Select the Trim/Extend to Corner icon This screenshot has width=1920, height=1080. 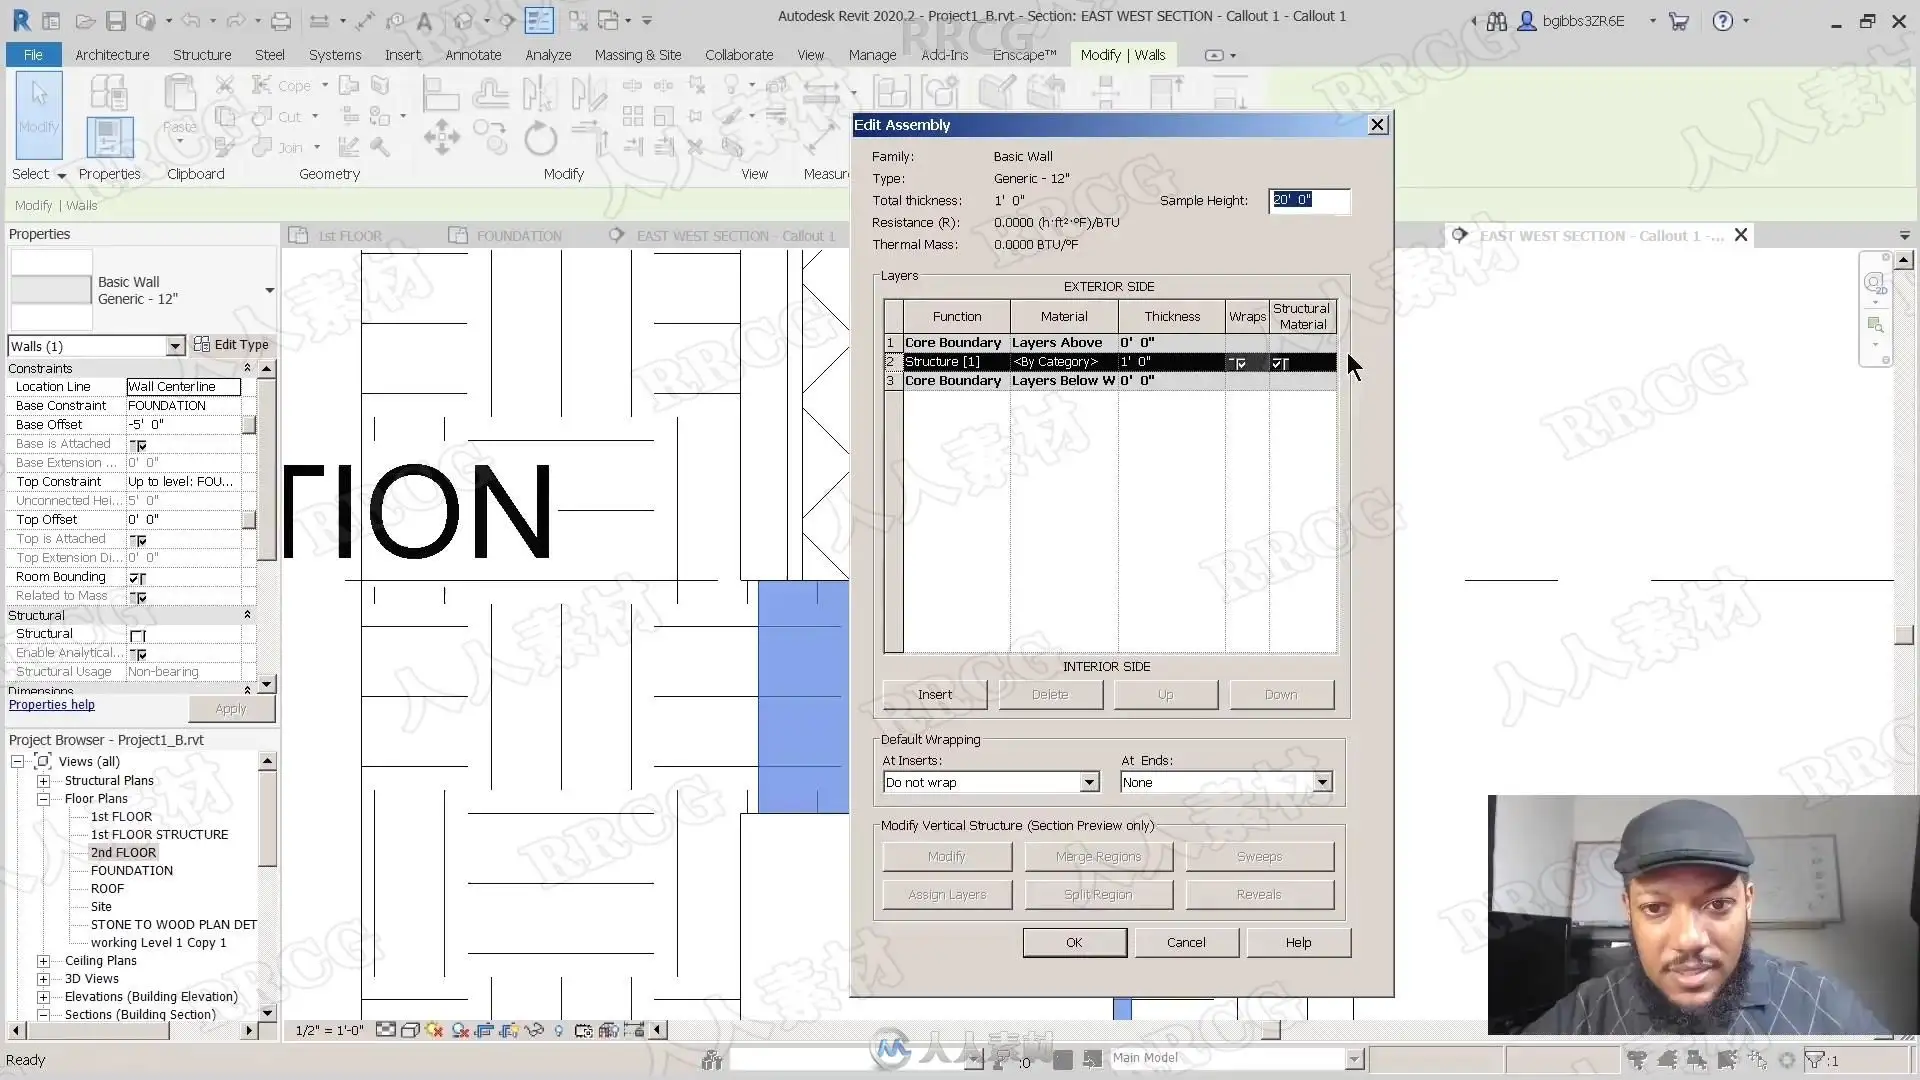589,137
